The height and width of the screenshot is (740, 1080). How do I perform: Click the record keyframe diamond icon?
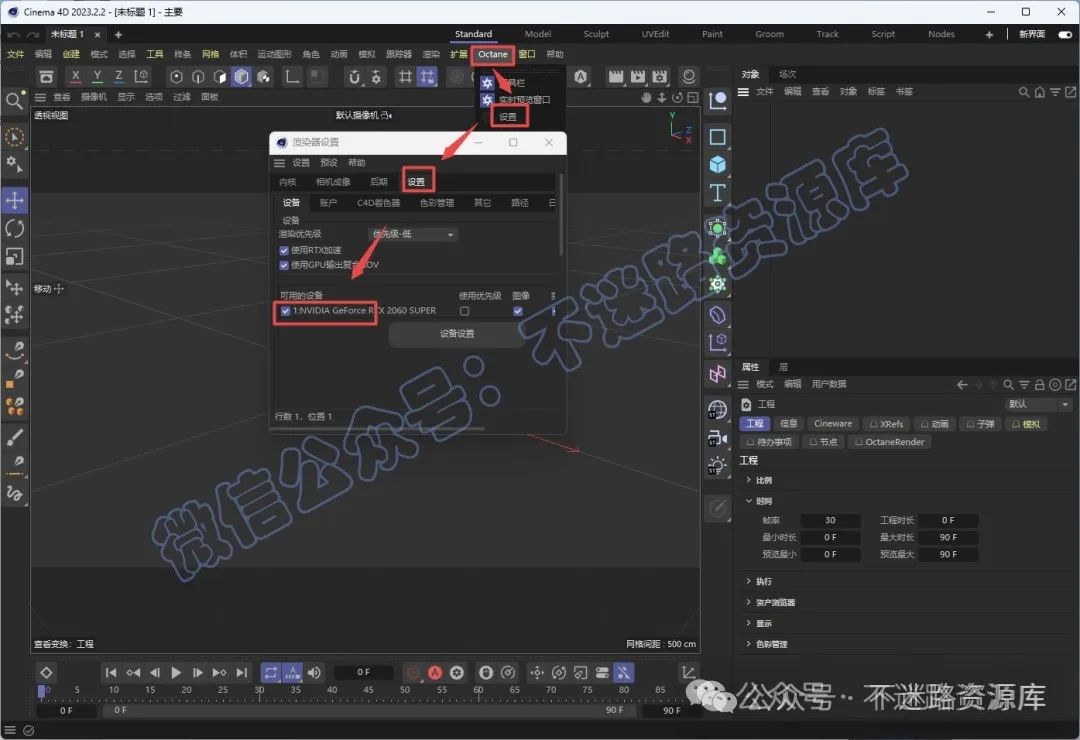click(46, 672)
